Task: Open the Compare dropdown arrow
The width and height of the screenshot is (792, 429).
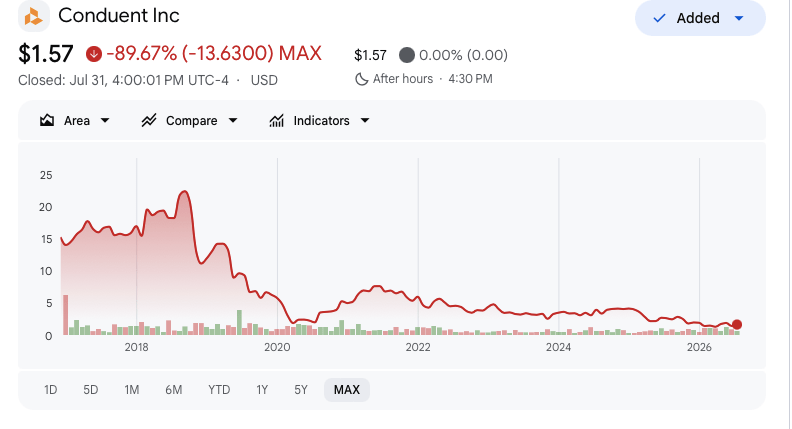Action: point(233,120)
